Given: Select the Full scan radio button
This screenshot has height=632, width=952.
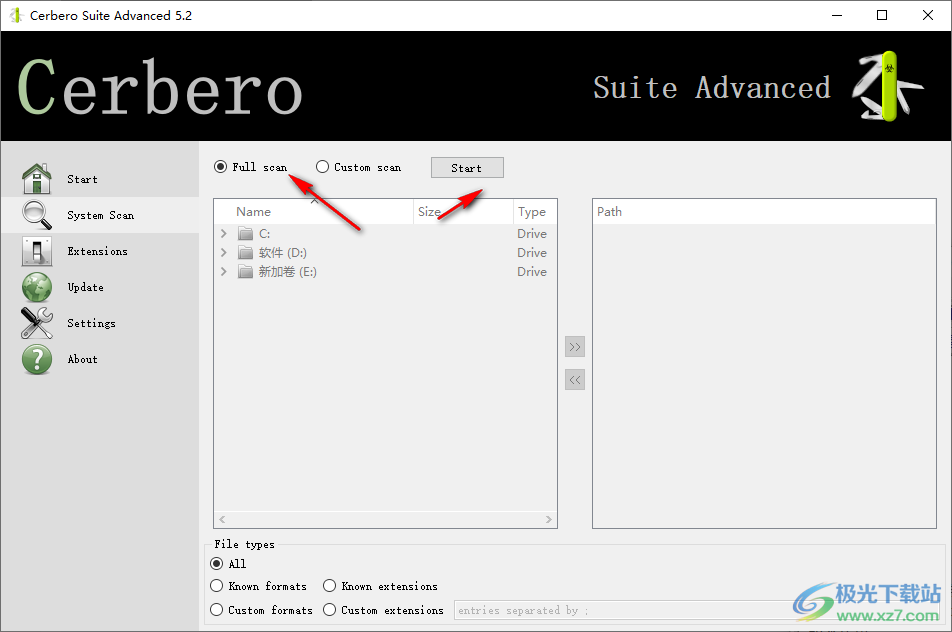Looking at the screenshot, I should pyautogui.click(x=220, y=166).
